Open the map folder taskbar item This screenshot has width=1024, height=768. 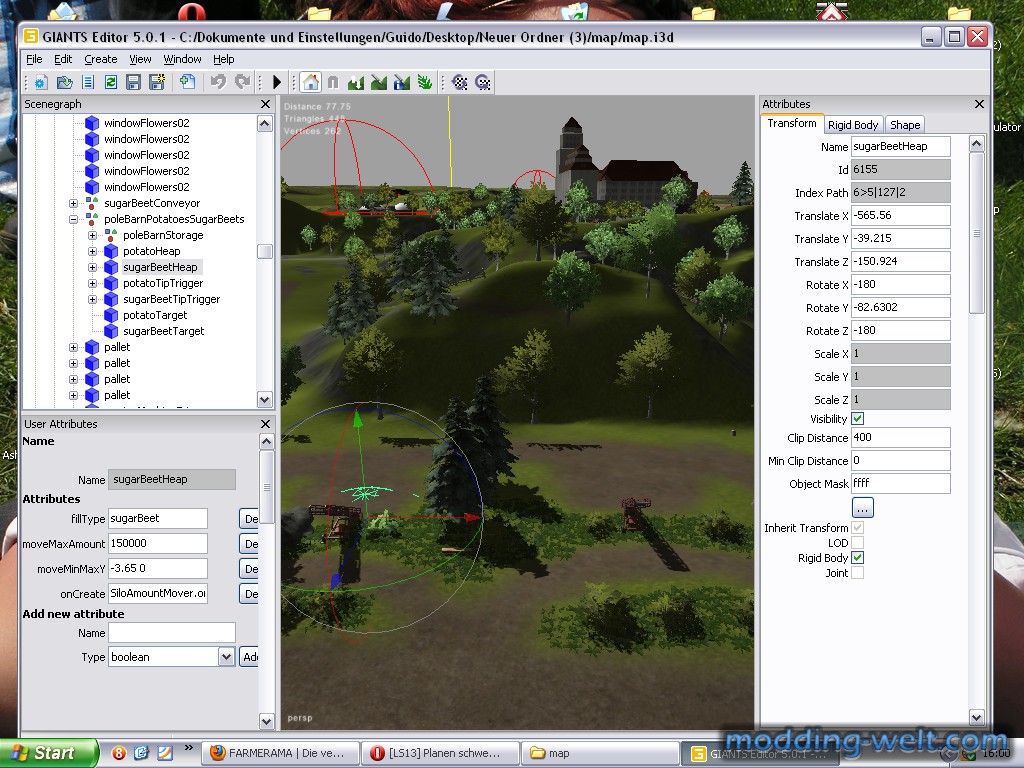(x=600, y=753)
